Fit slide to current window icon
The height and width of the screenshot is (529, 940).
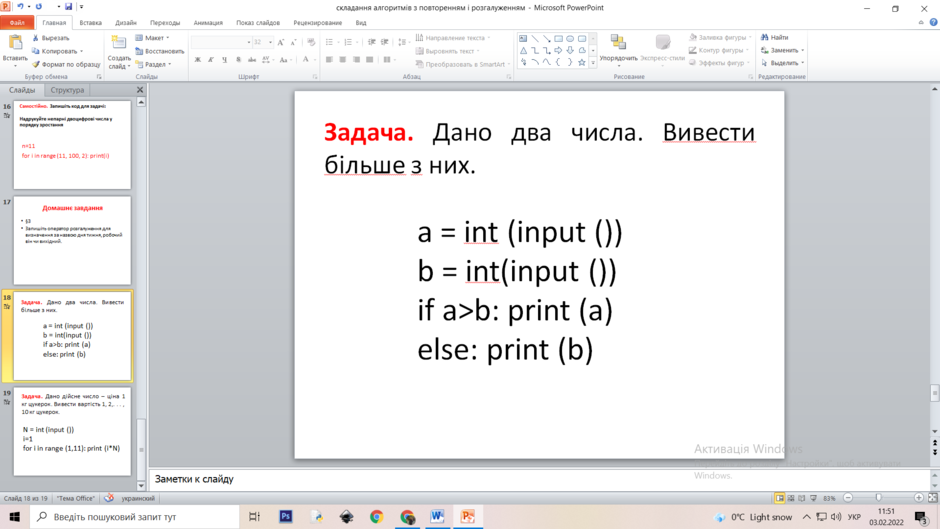933,498
